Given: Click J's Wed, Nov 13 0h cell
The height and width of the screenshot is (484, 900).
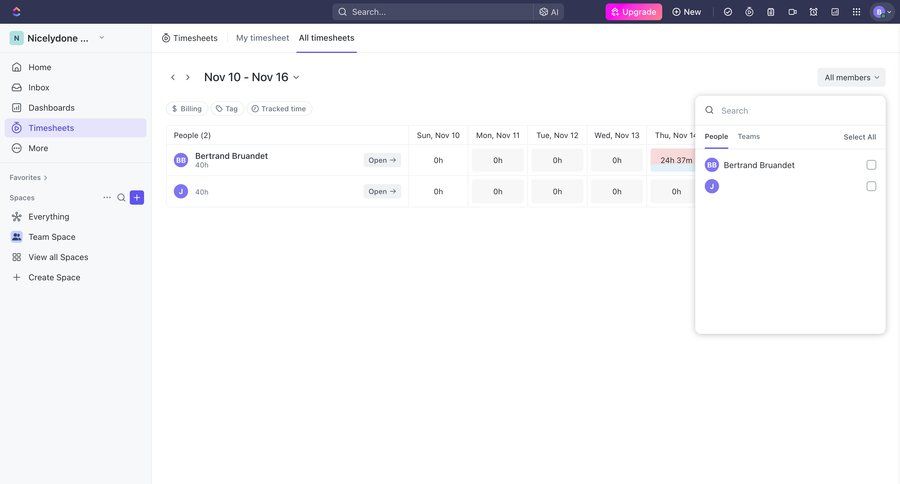Looking at the screenshot, I should (x=616, y=192).
